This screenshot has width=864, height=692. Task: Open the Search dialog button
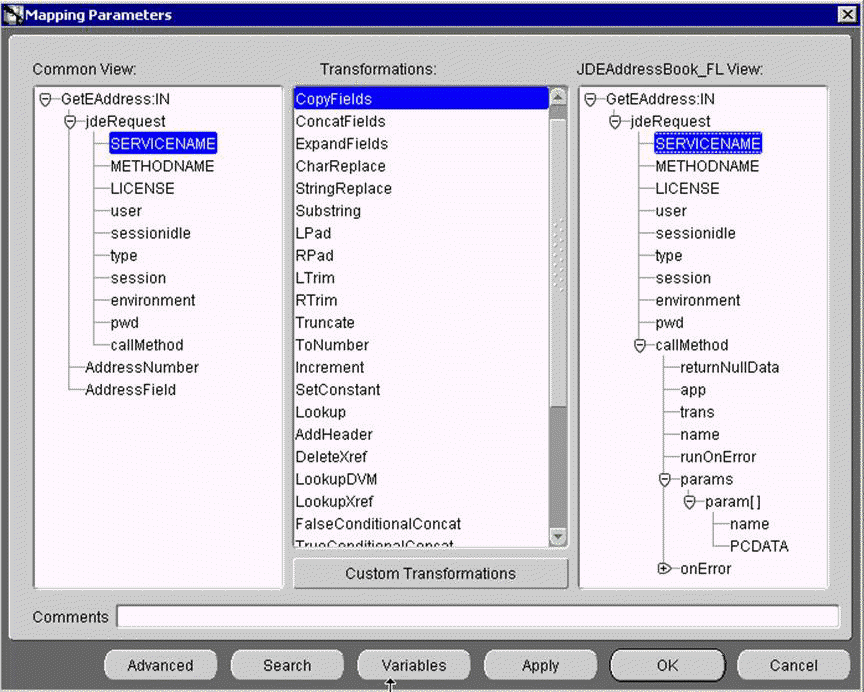coord(287,666)
